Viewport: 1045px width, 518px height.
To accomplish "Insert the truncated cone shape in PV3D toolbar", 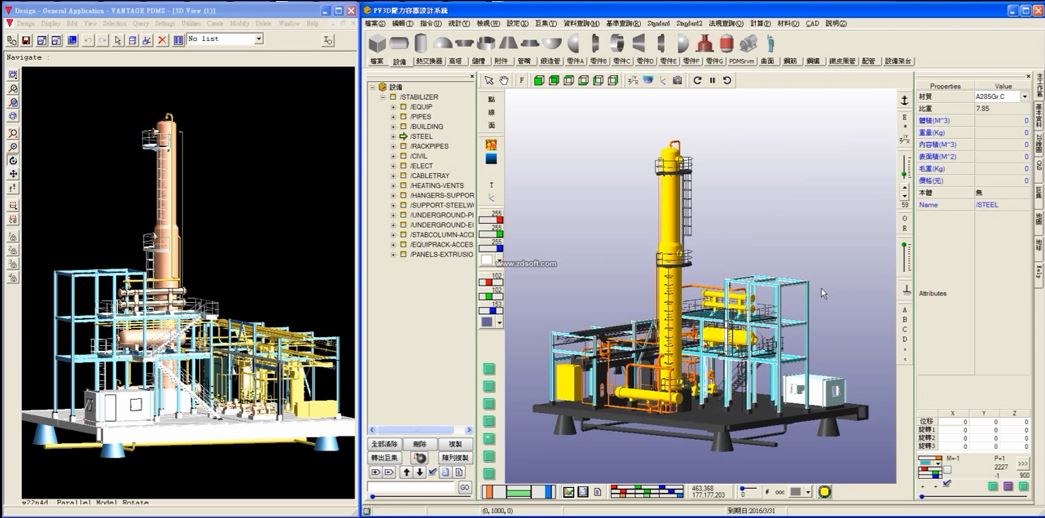I will click(508, 44).
